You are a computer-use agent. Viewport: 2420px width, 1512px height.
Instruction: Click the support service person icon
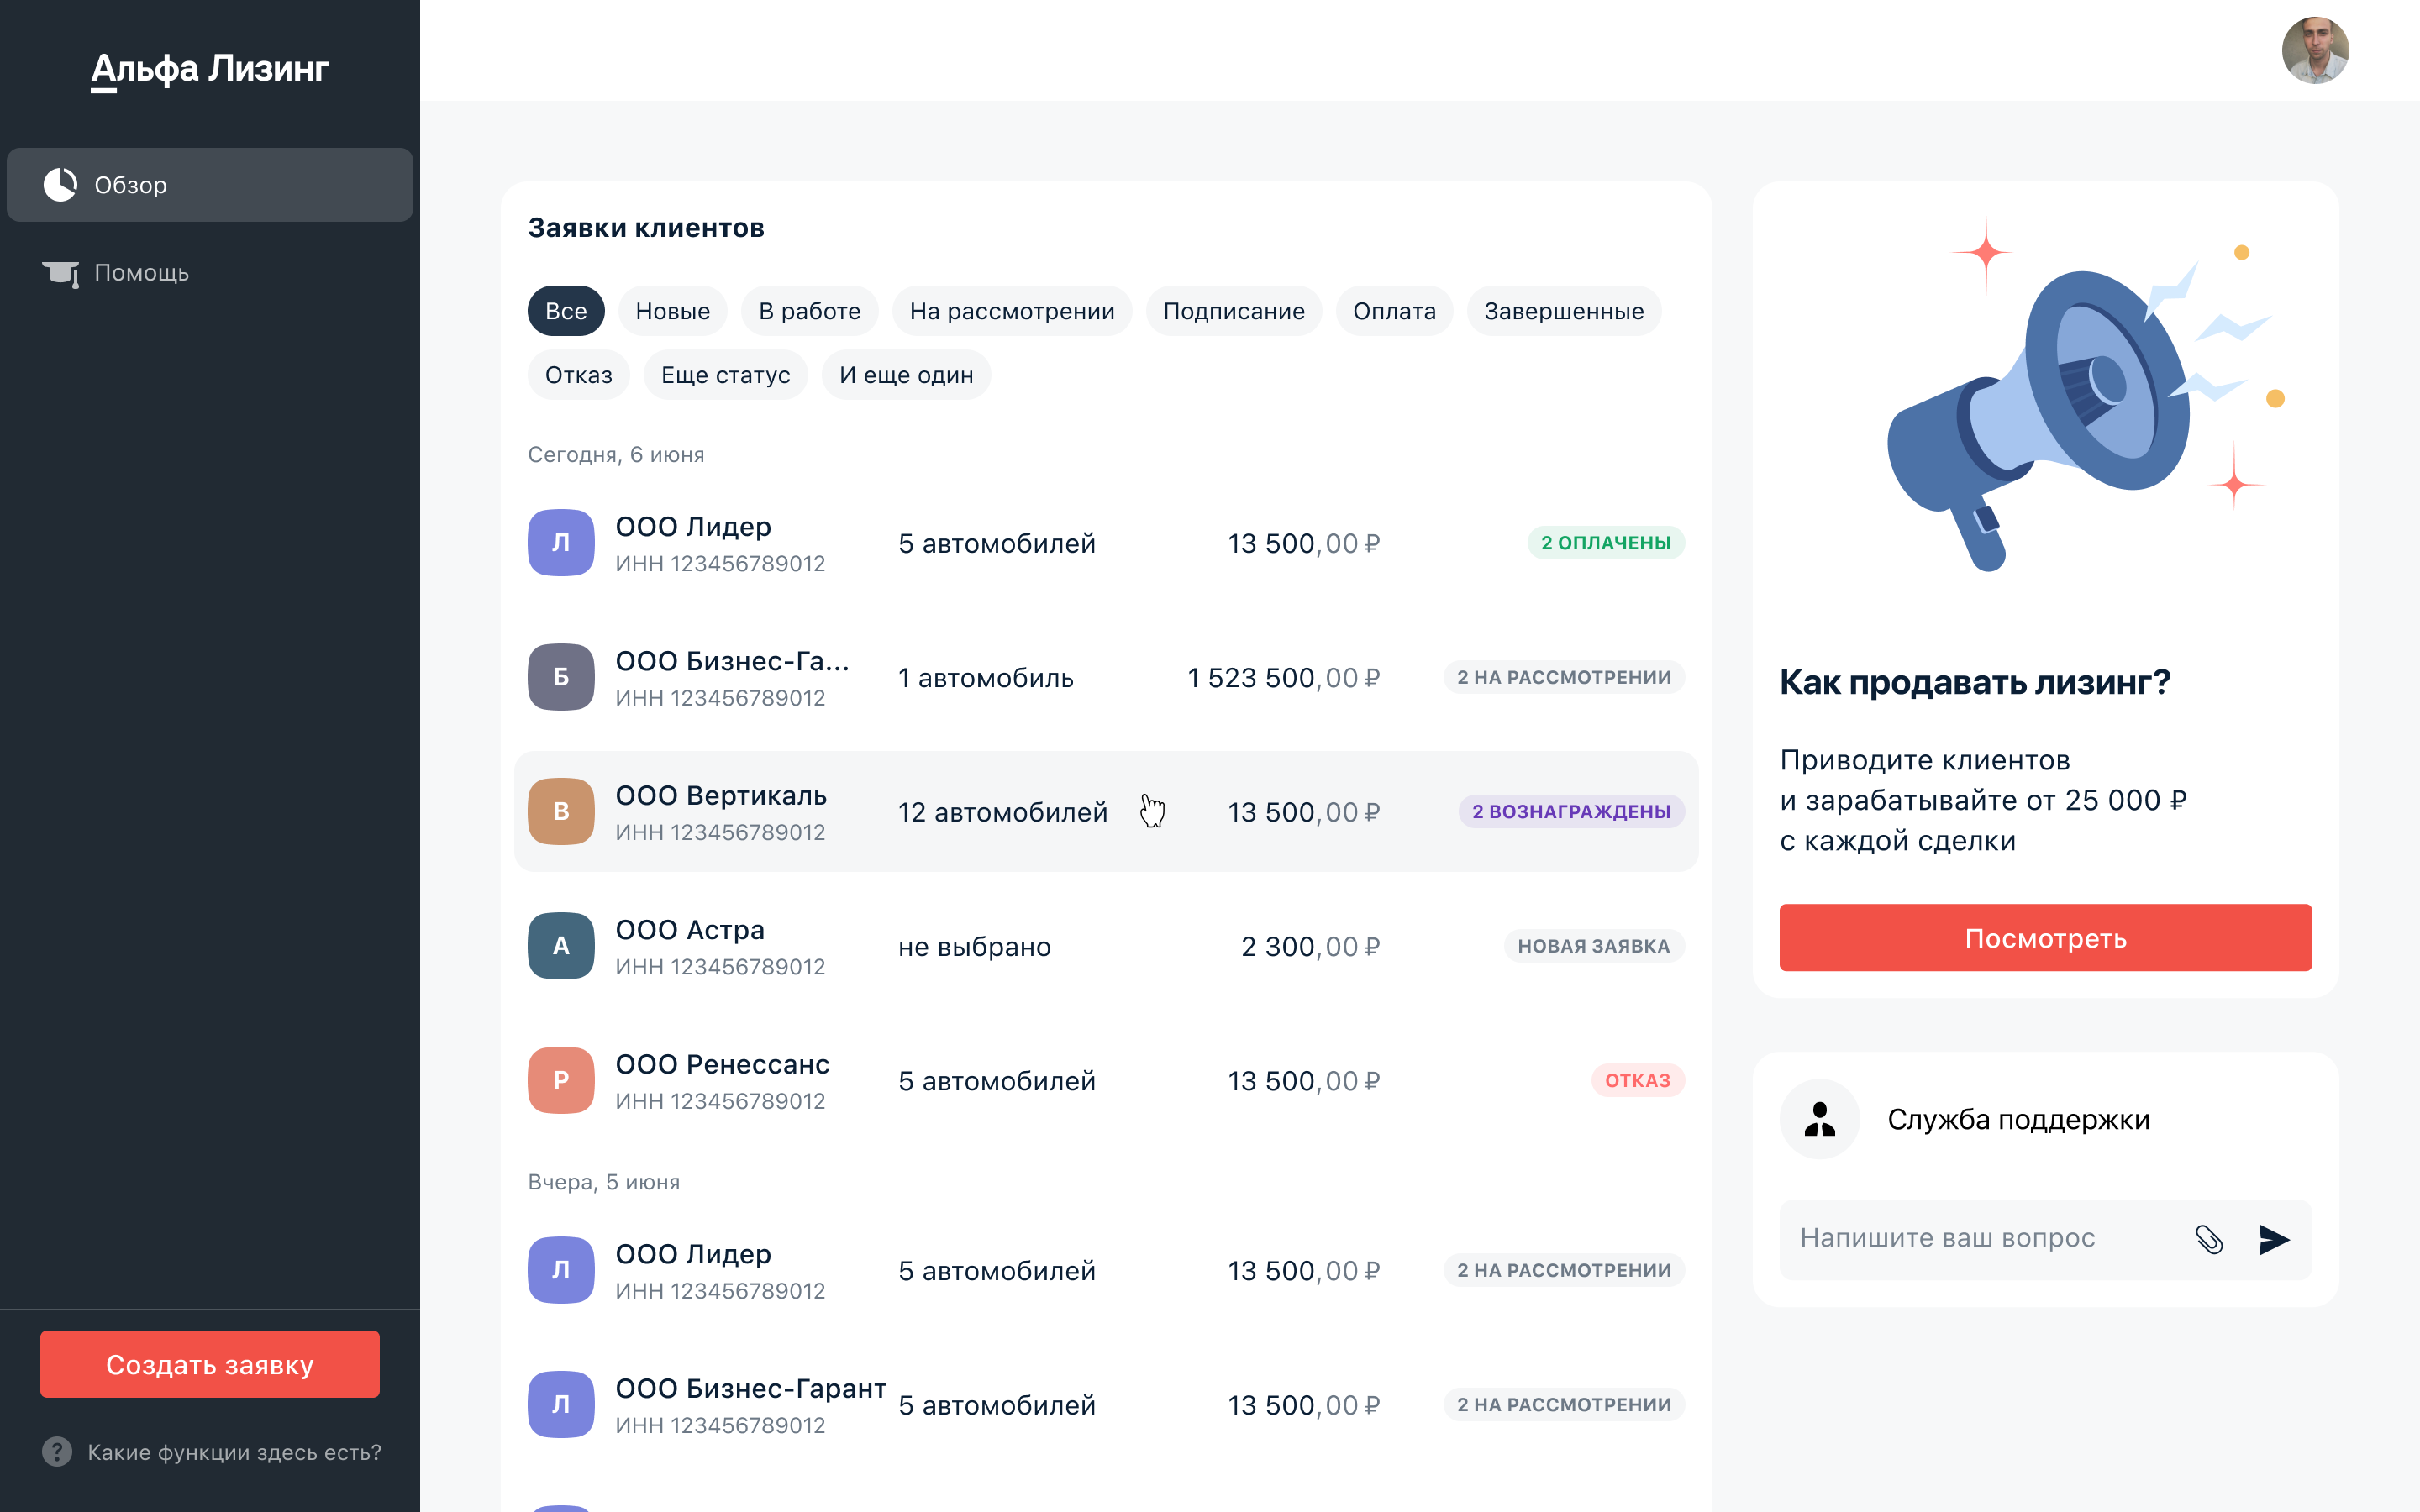[1819, 1119]
